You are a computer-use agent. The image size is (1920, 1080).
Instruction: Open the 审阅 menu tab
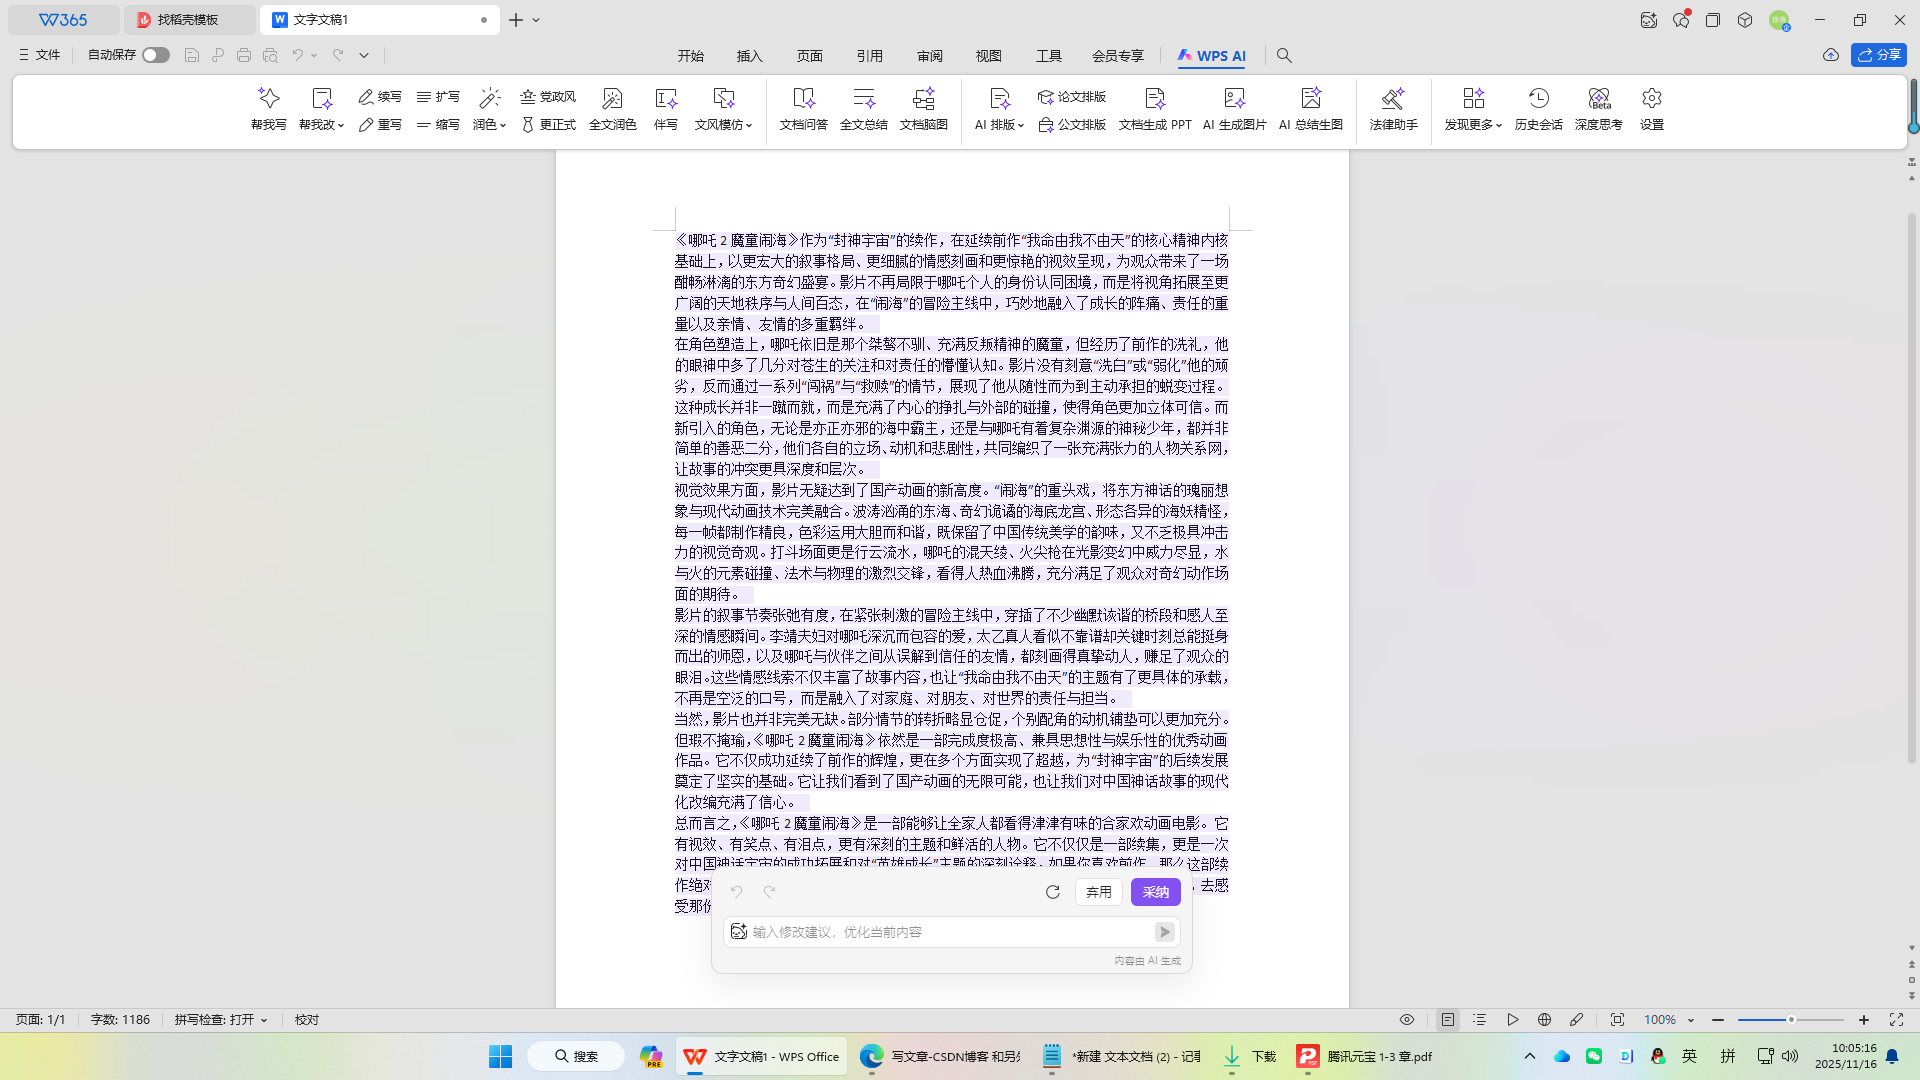click(929, 56)
